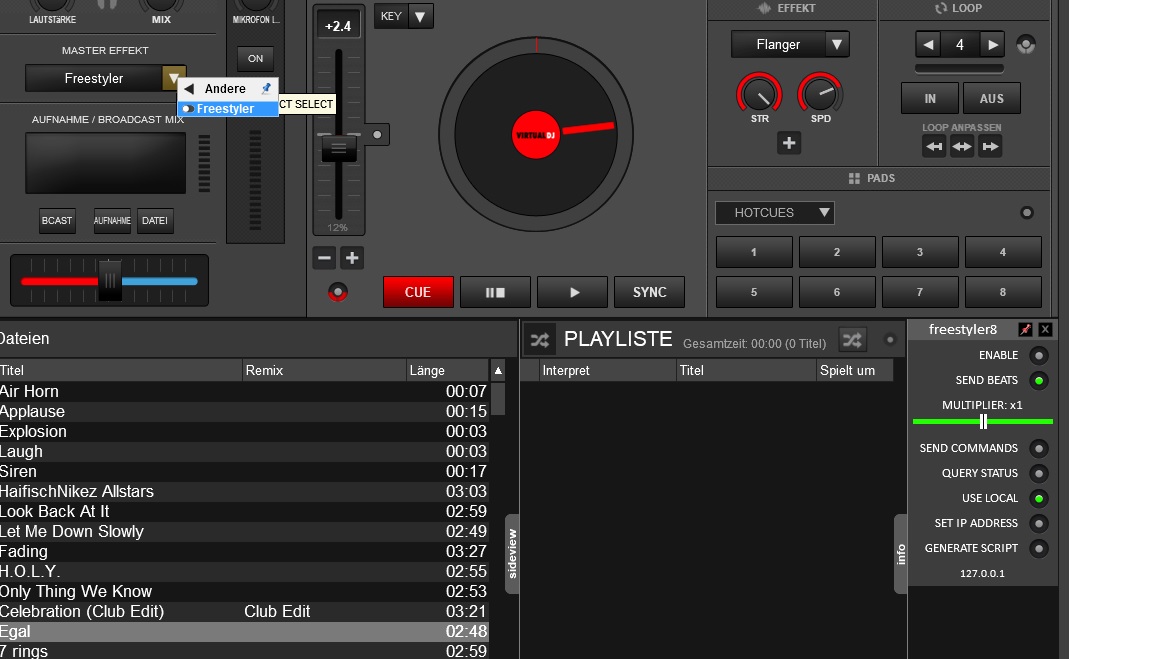
Task: Click the pitch fader handle
Action: (339, 148)
